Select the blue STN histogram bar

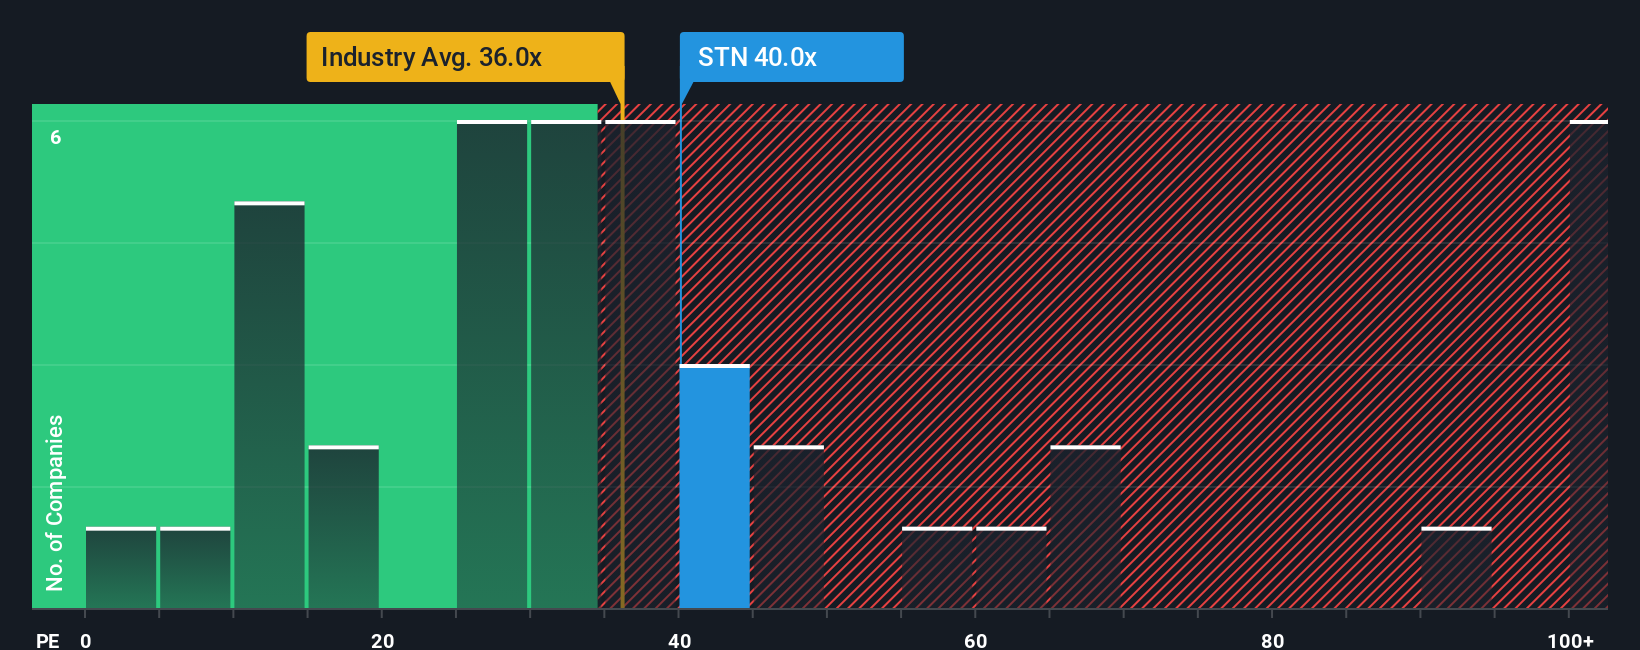715,487
